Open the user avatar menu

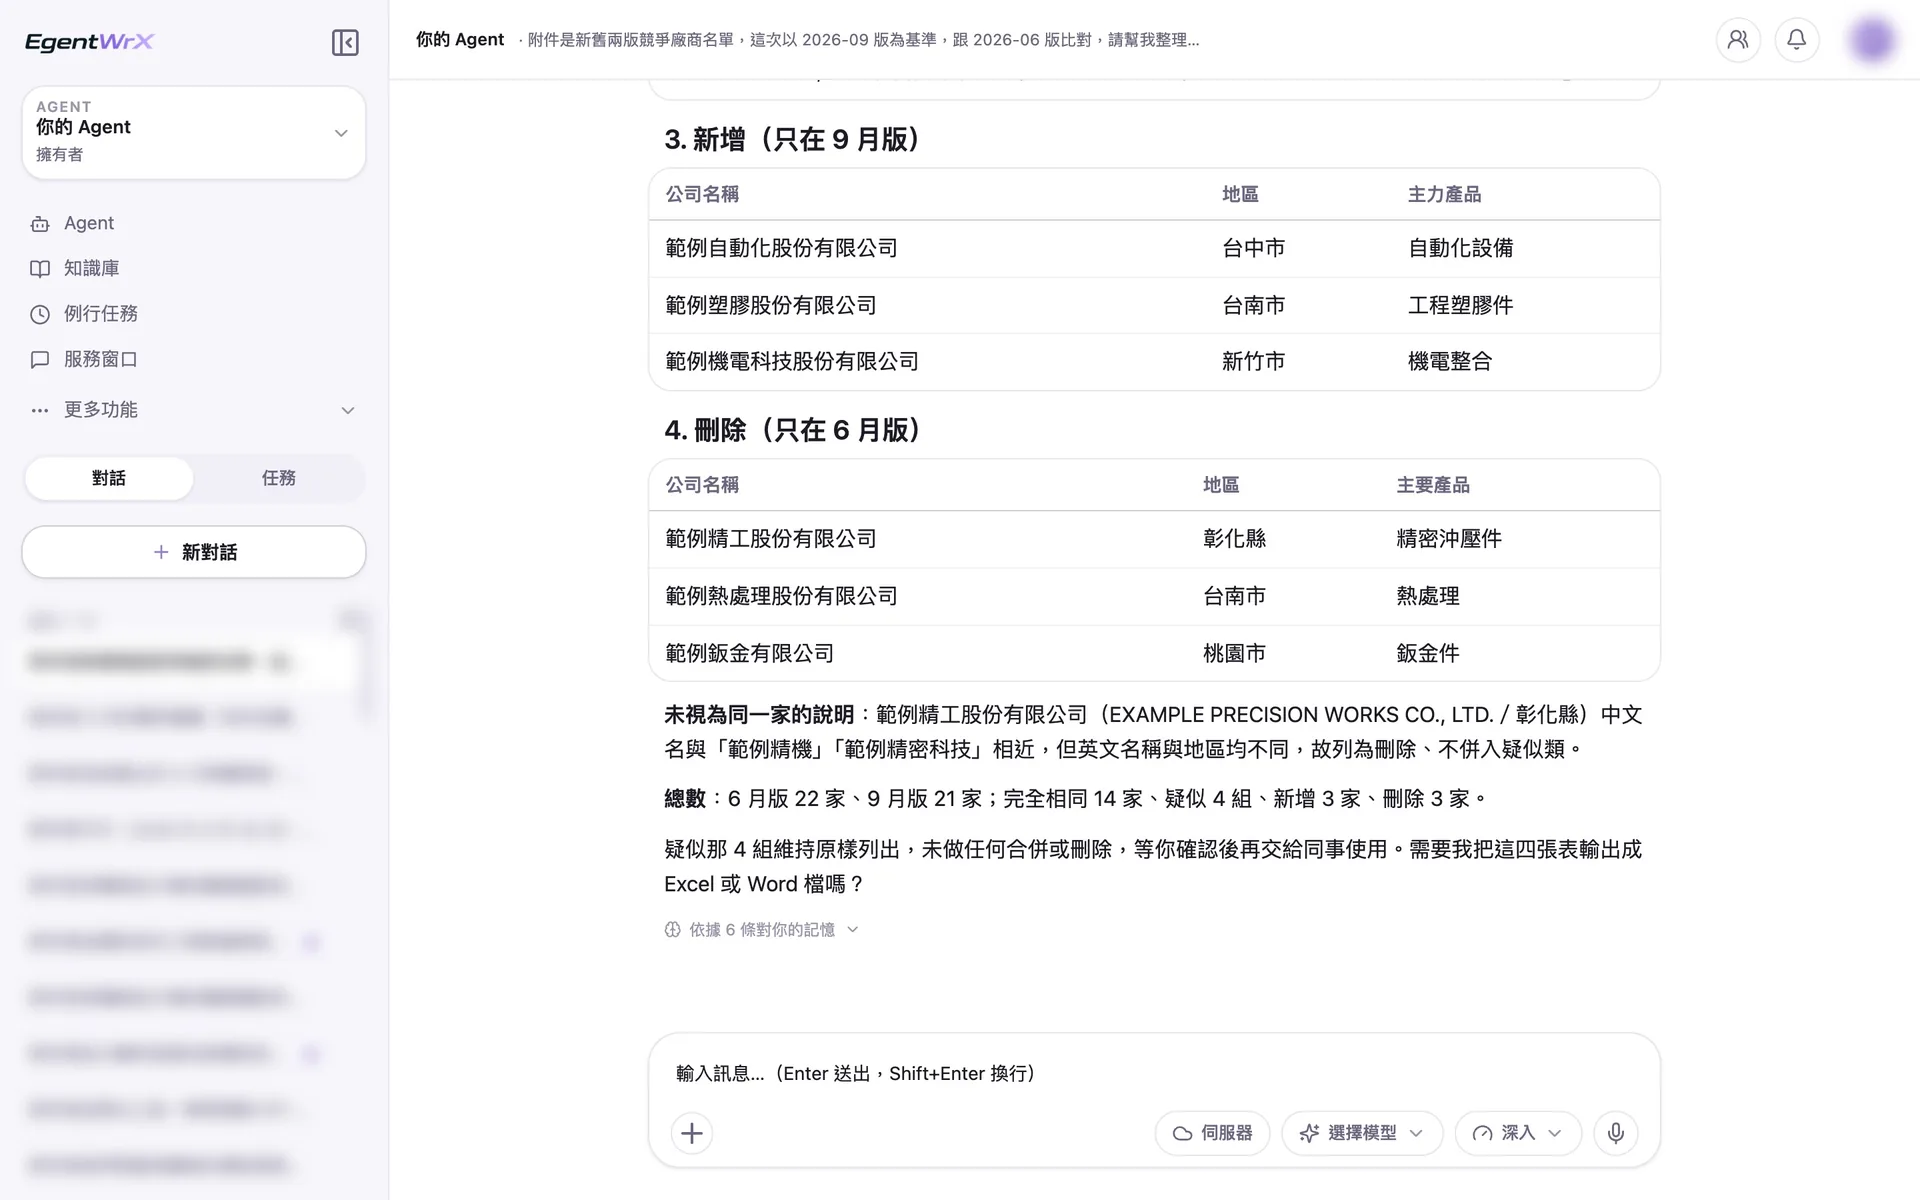[1872, 40]
